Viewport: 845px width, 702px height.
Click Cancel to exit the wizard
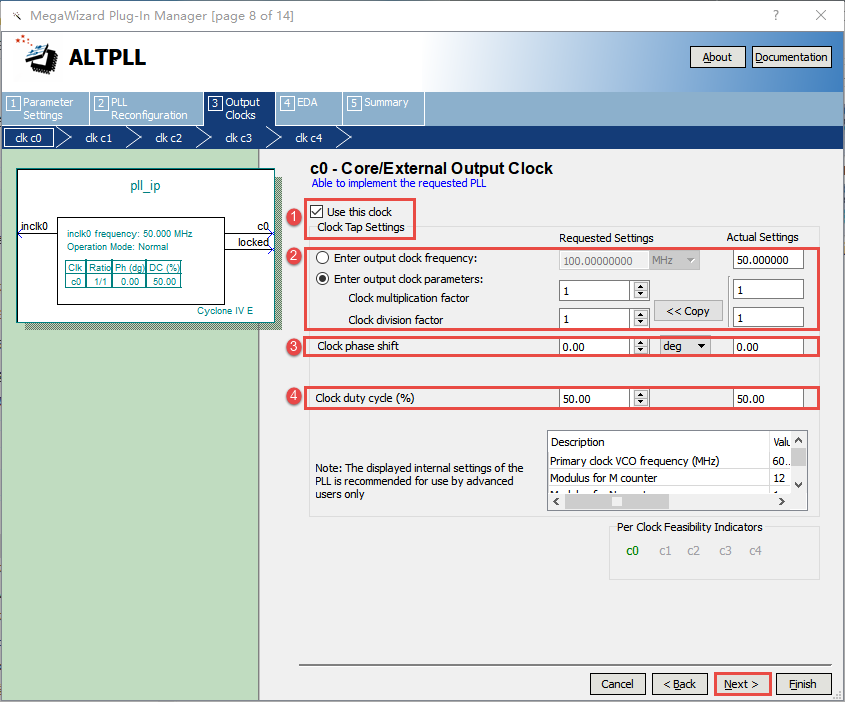click(x=618, y=684)
